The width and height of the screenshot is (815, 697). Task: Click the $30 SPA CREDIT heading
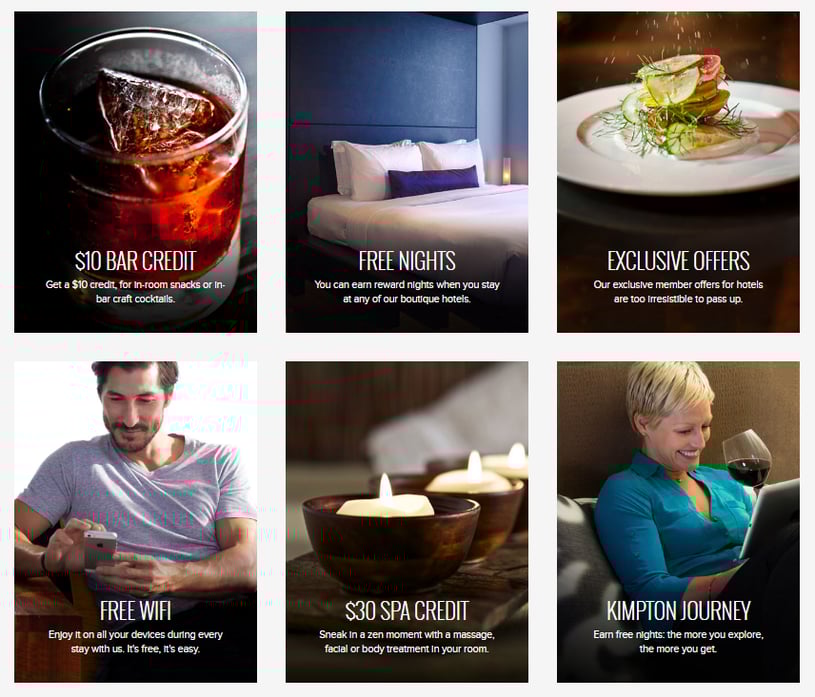click(x=407, y=611)
